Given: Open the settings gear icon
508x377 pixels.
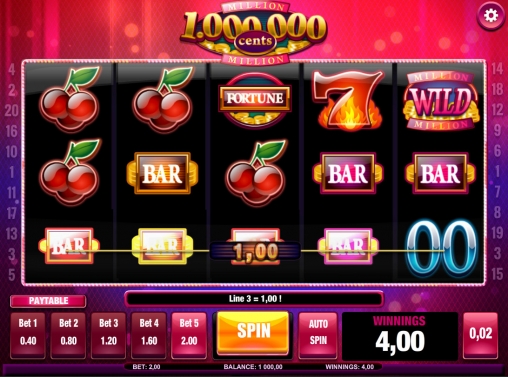Looking at the screenshot, I should tap(490, 16).
